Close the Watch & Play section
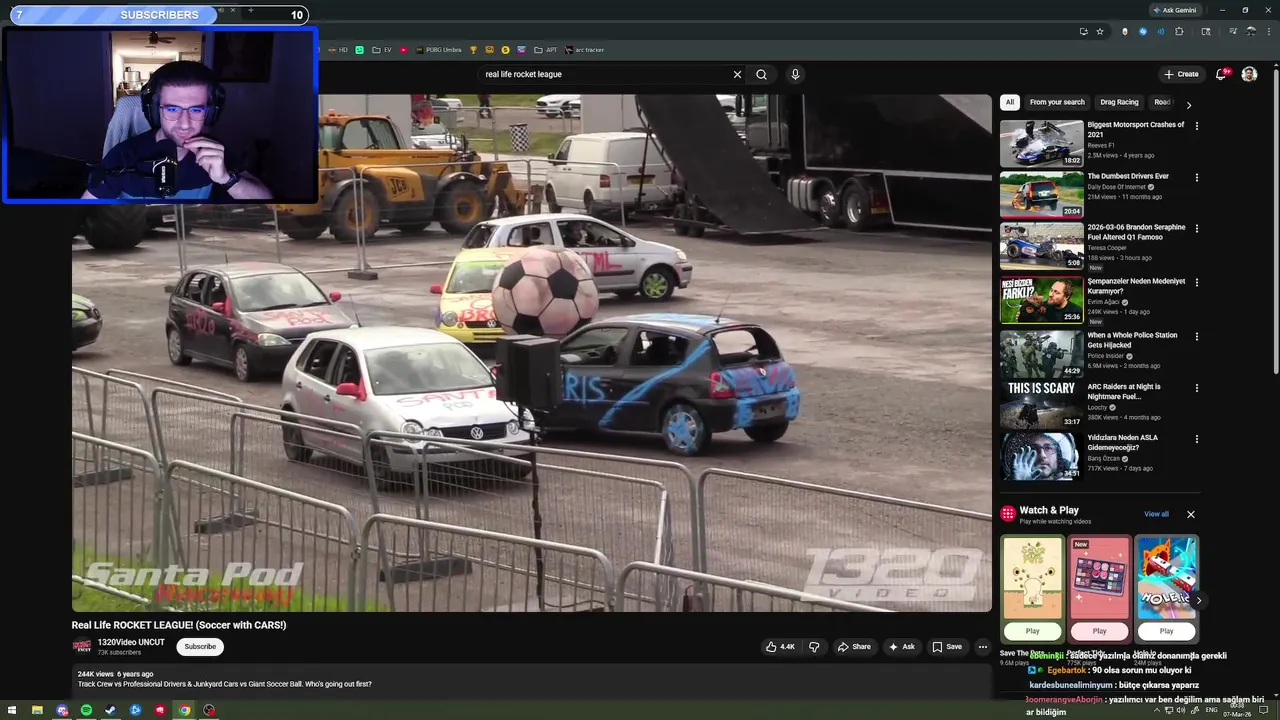Image resolution: width=1280 pixels, height=720 pixels. (x=1190, y=514)
